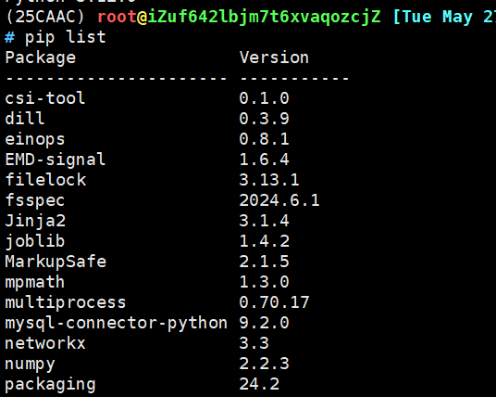
Task: Click the 'EMD-signal' package name
Action: point(55,160)
